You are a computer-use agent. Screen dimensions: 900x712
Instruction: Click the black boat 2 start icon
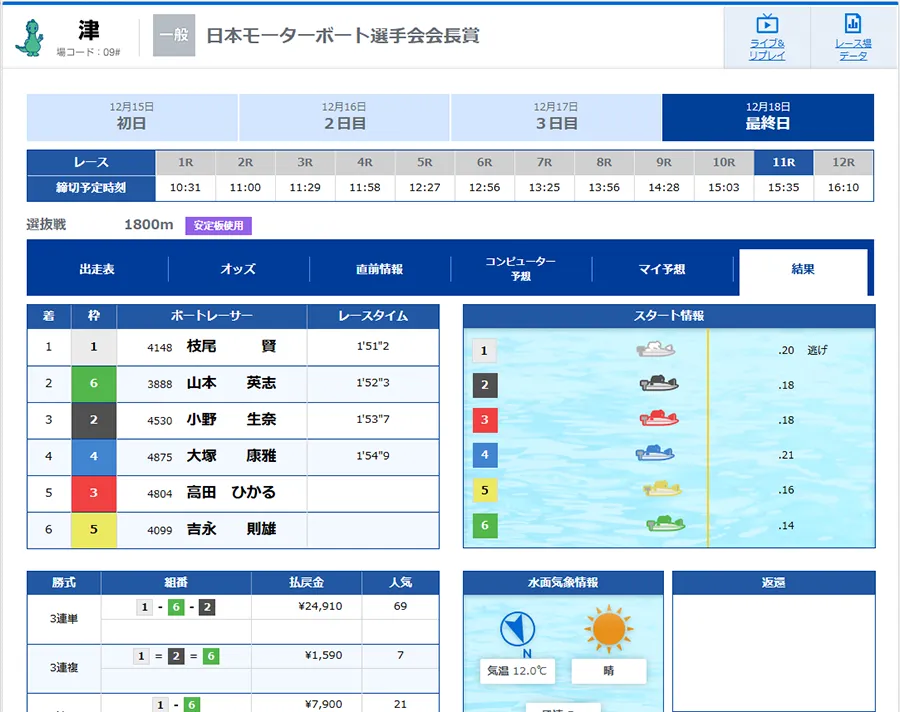(x=659, y=385)
